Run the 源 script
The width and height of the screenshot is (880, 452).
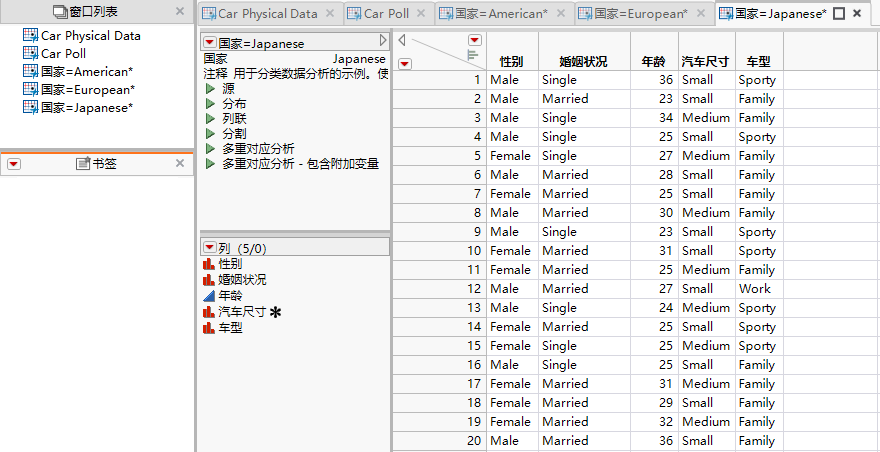click(x=210, y=89)
